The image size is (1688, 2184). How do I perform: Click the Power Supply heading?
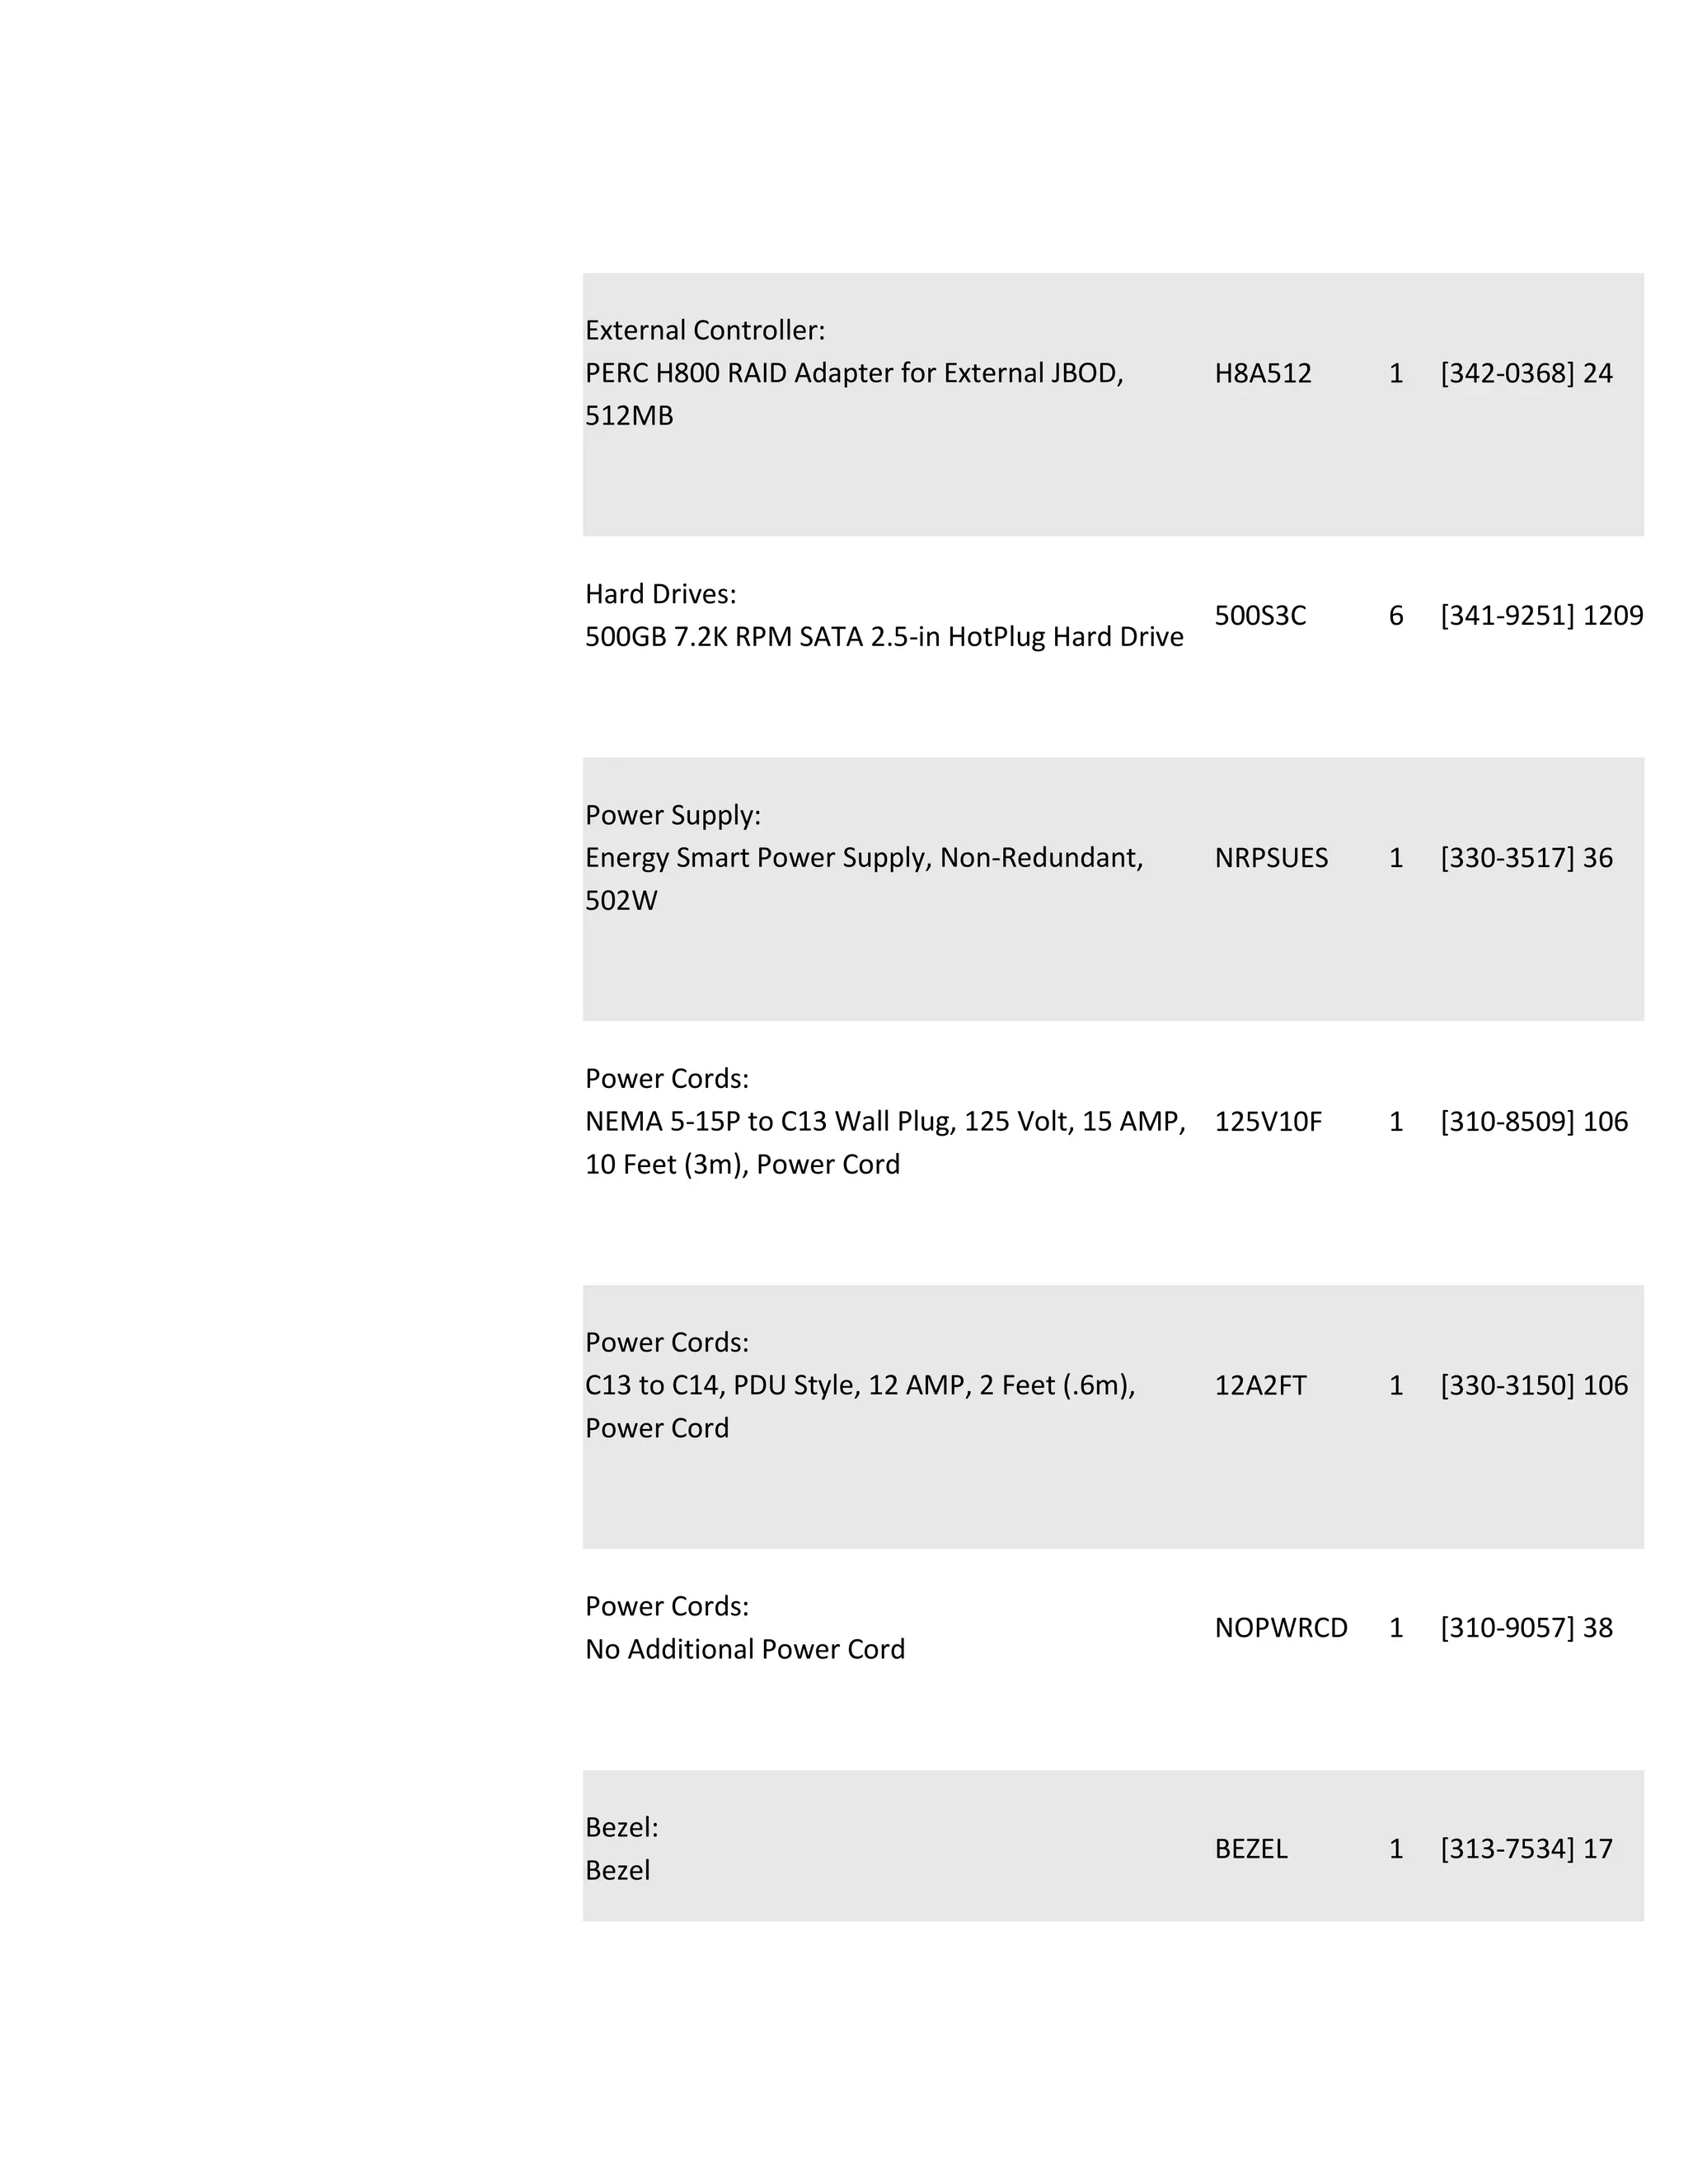pos(673,815)
